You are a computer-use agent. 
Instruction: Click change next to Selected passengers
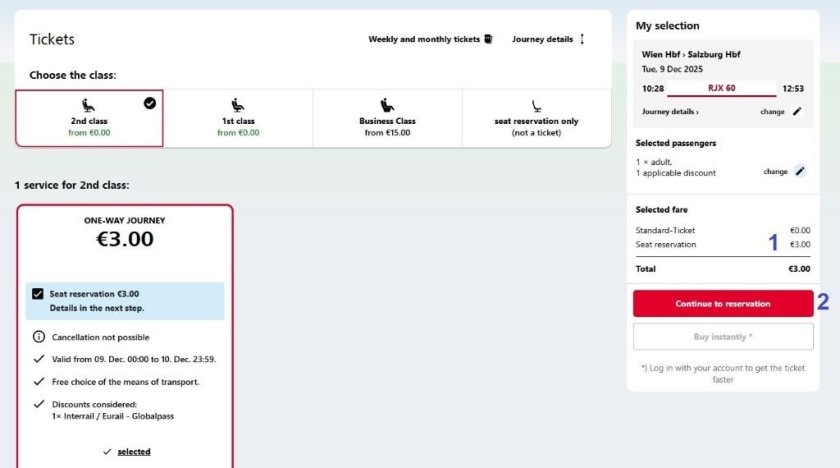tap(775, 171)
